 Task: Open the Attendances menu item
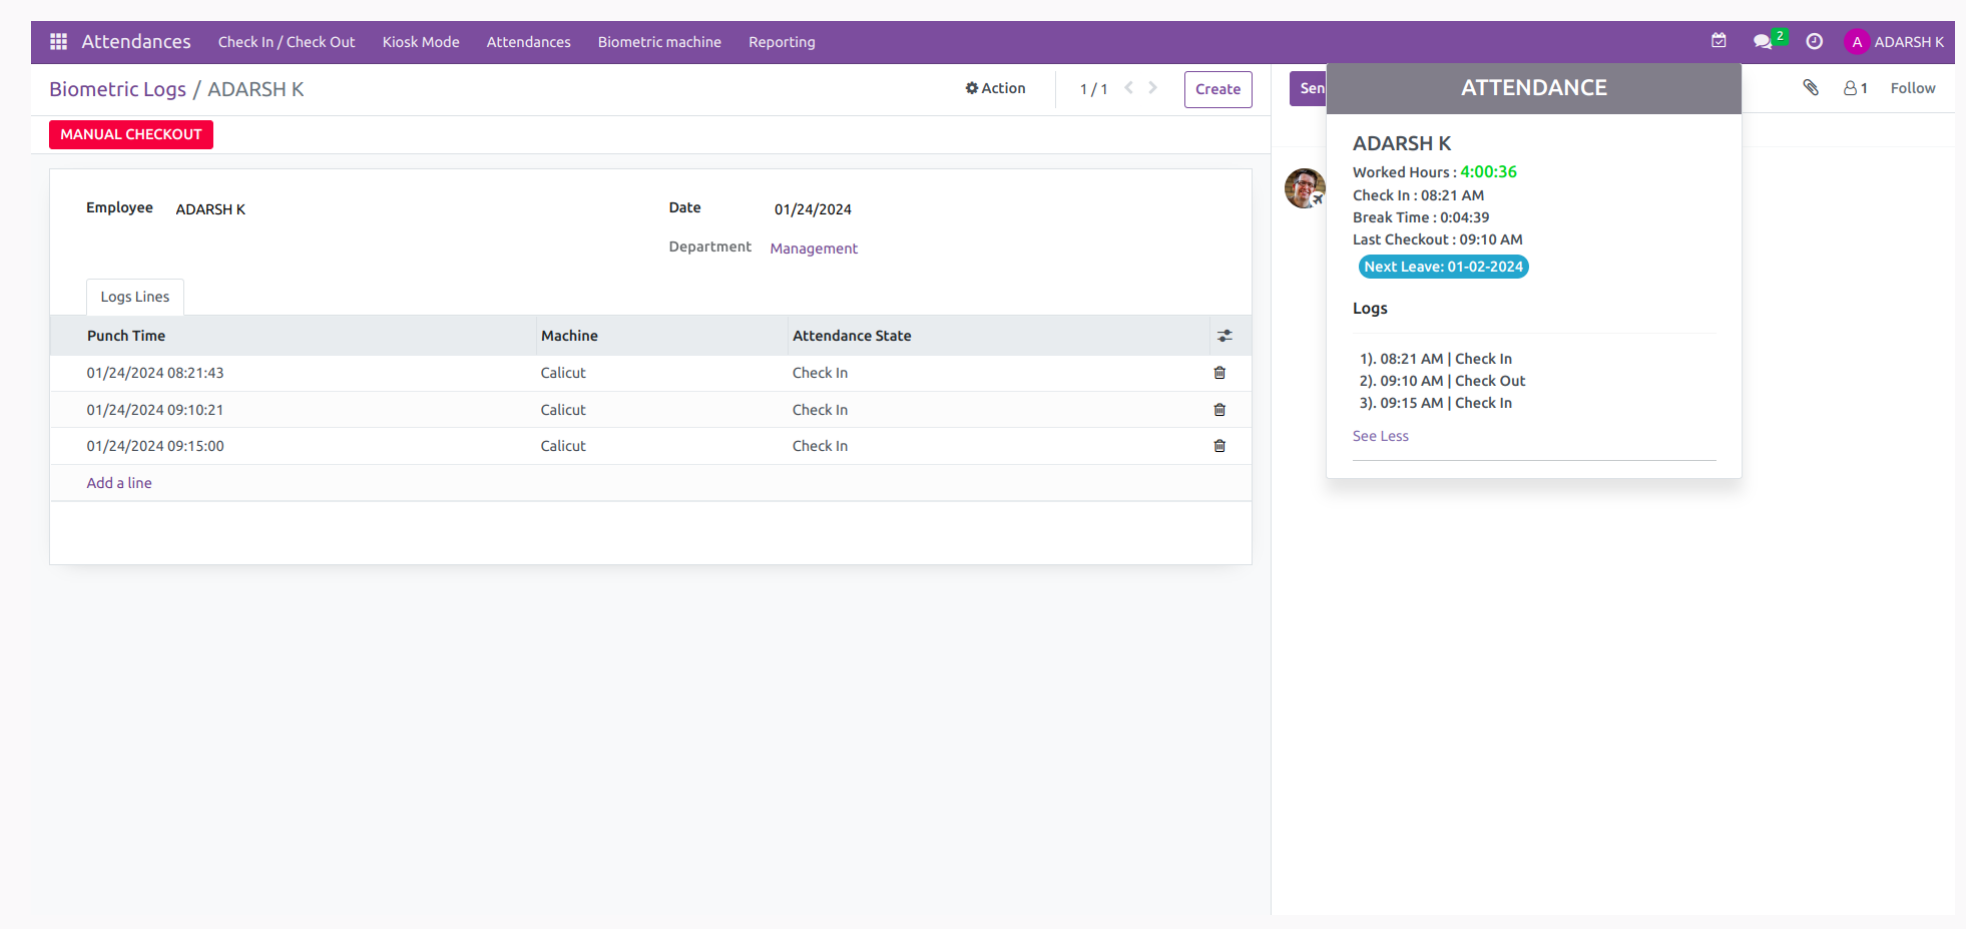[528, 42]
